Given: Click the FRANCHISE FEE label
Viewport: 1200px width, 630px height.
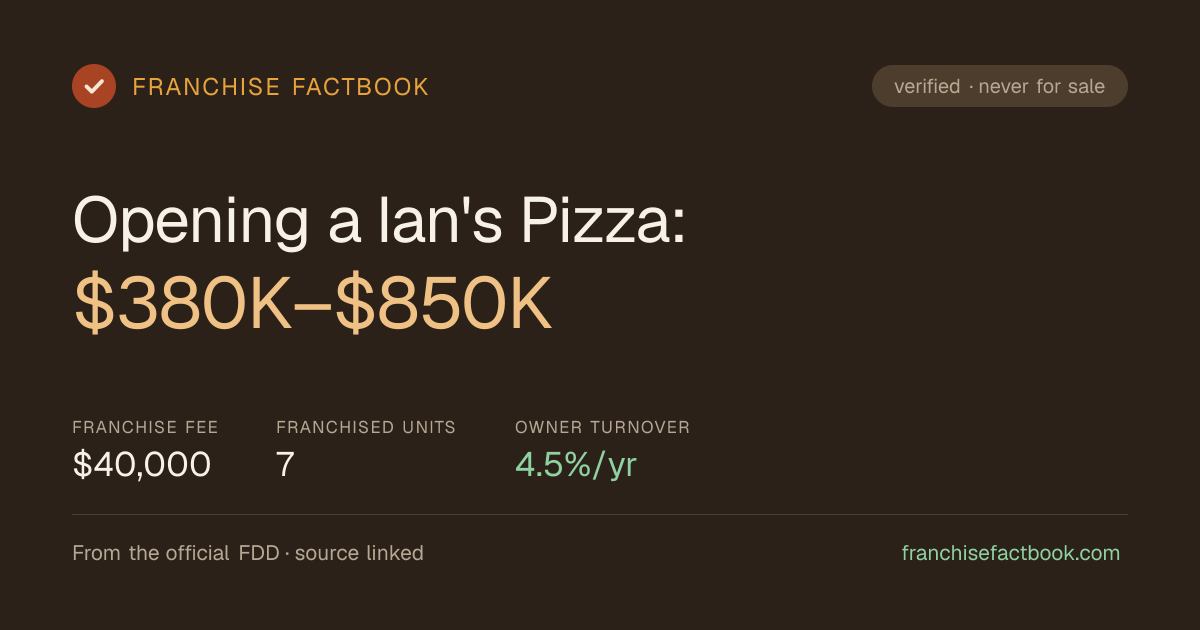Looking at the screenshot, I should click(x=145, y=427).
